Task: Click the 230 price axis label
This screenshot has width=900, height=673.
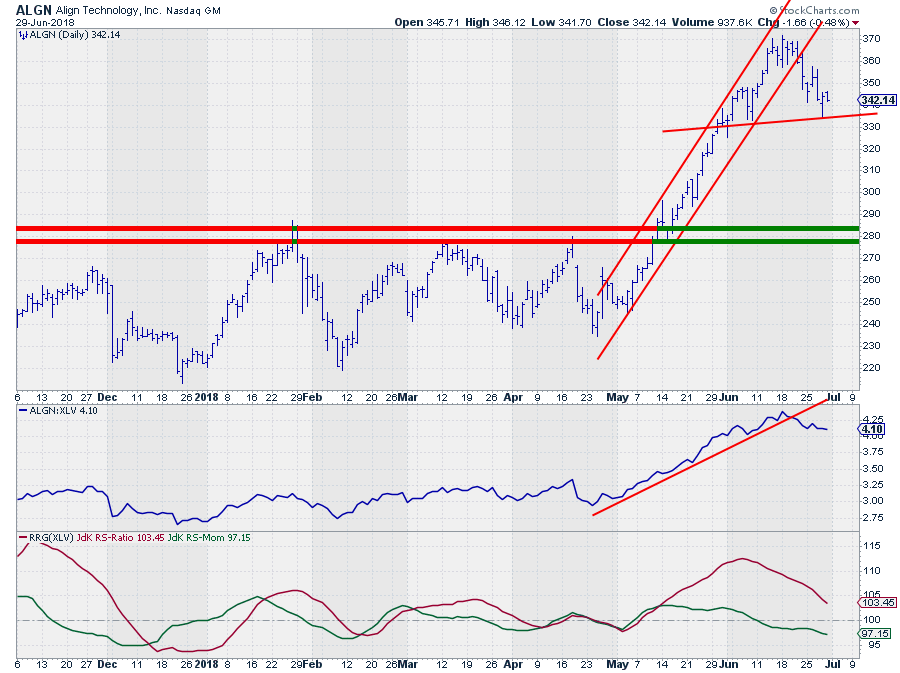Action: [x=871, y=346]
